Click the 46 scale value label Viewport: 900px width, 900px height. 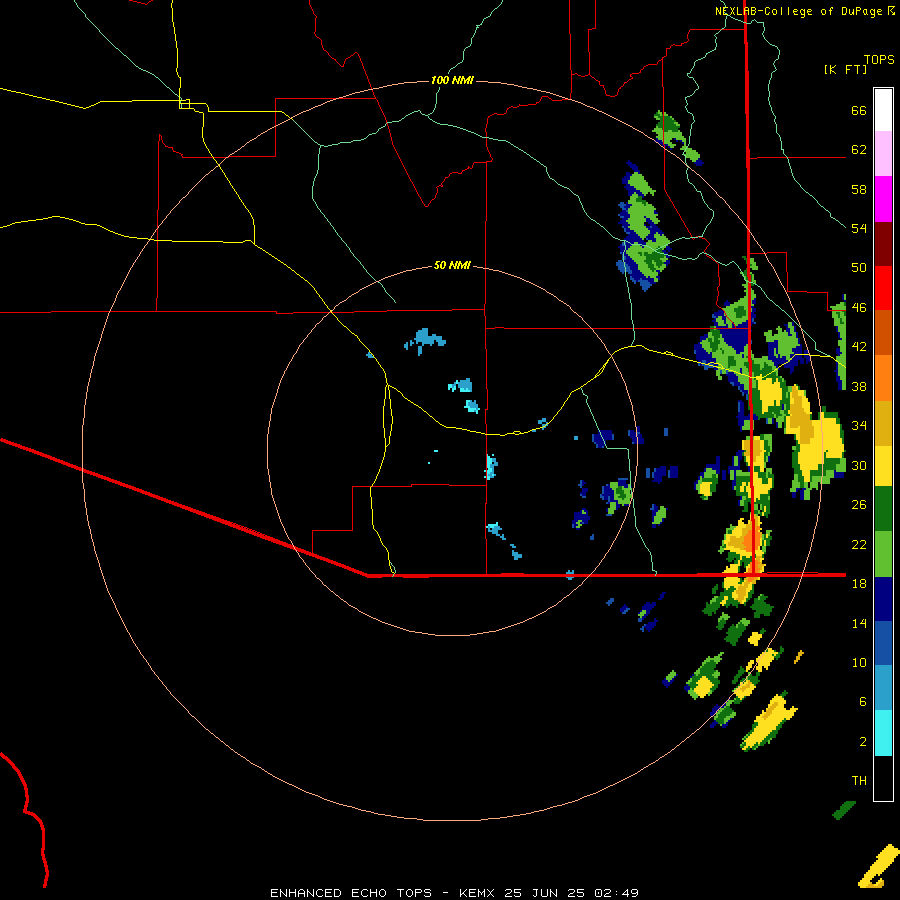click(859, 307)
